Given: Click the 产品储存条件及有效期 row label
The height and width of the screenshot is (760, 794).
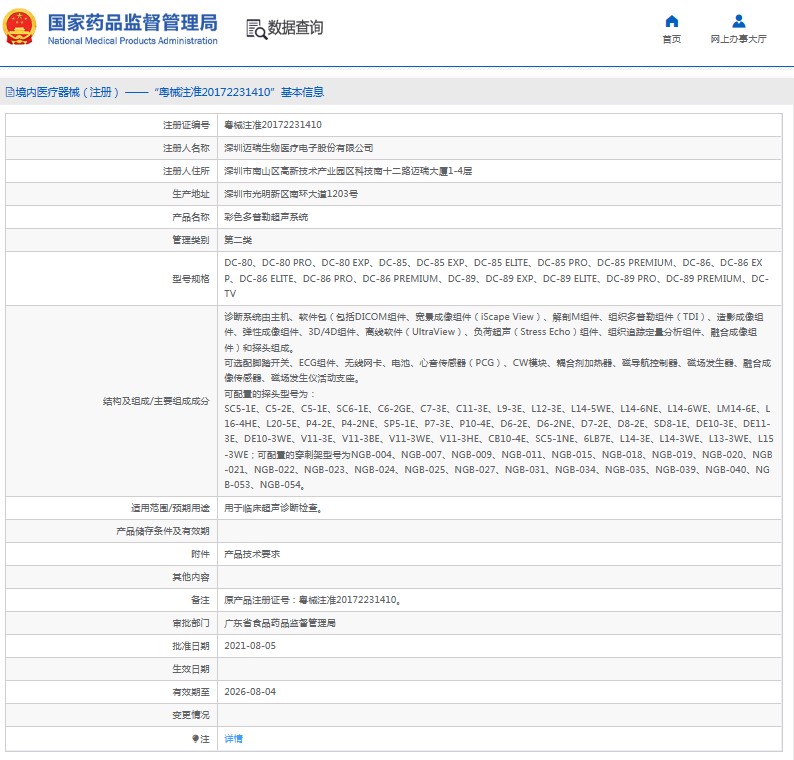Looking at the screenshot, I should [x=163, y=531].
